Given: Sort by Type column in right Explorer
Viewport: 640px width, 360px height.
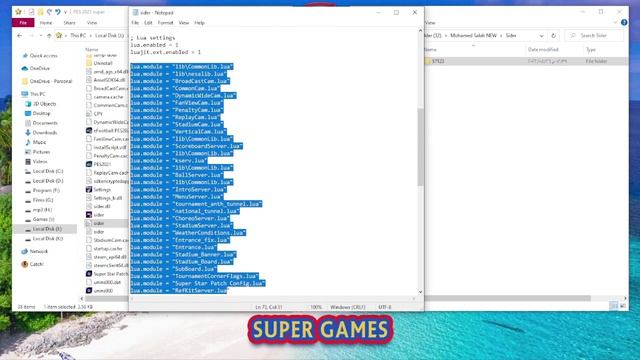Looking at the screenshot, I should point(591,50).
